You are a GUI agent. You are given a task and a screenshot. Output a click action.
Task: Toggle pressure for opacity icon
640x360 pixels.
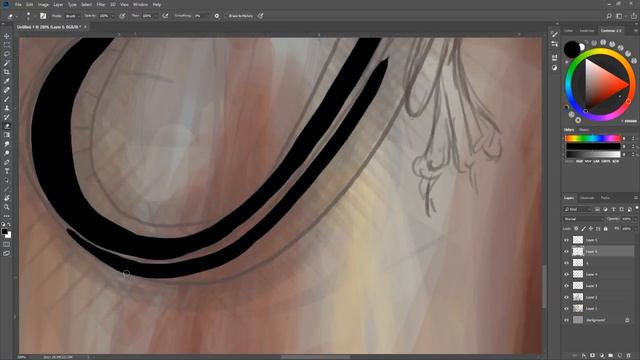click(122, 16)
